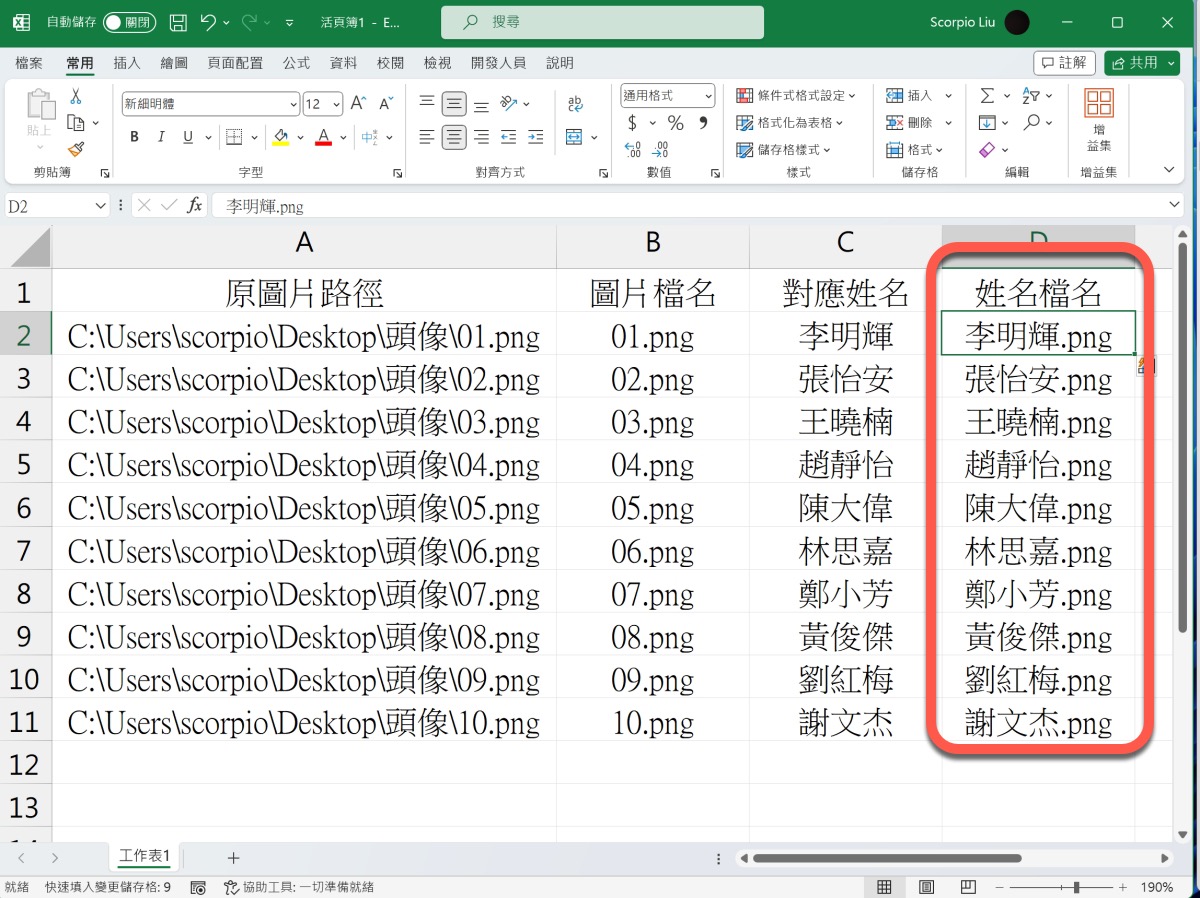
Task: Open the font name dropdown
Action: (293, 104)
